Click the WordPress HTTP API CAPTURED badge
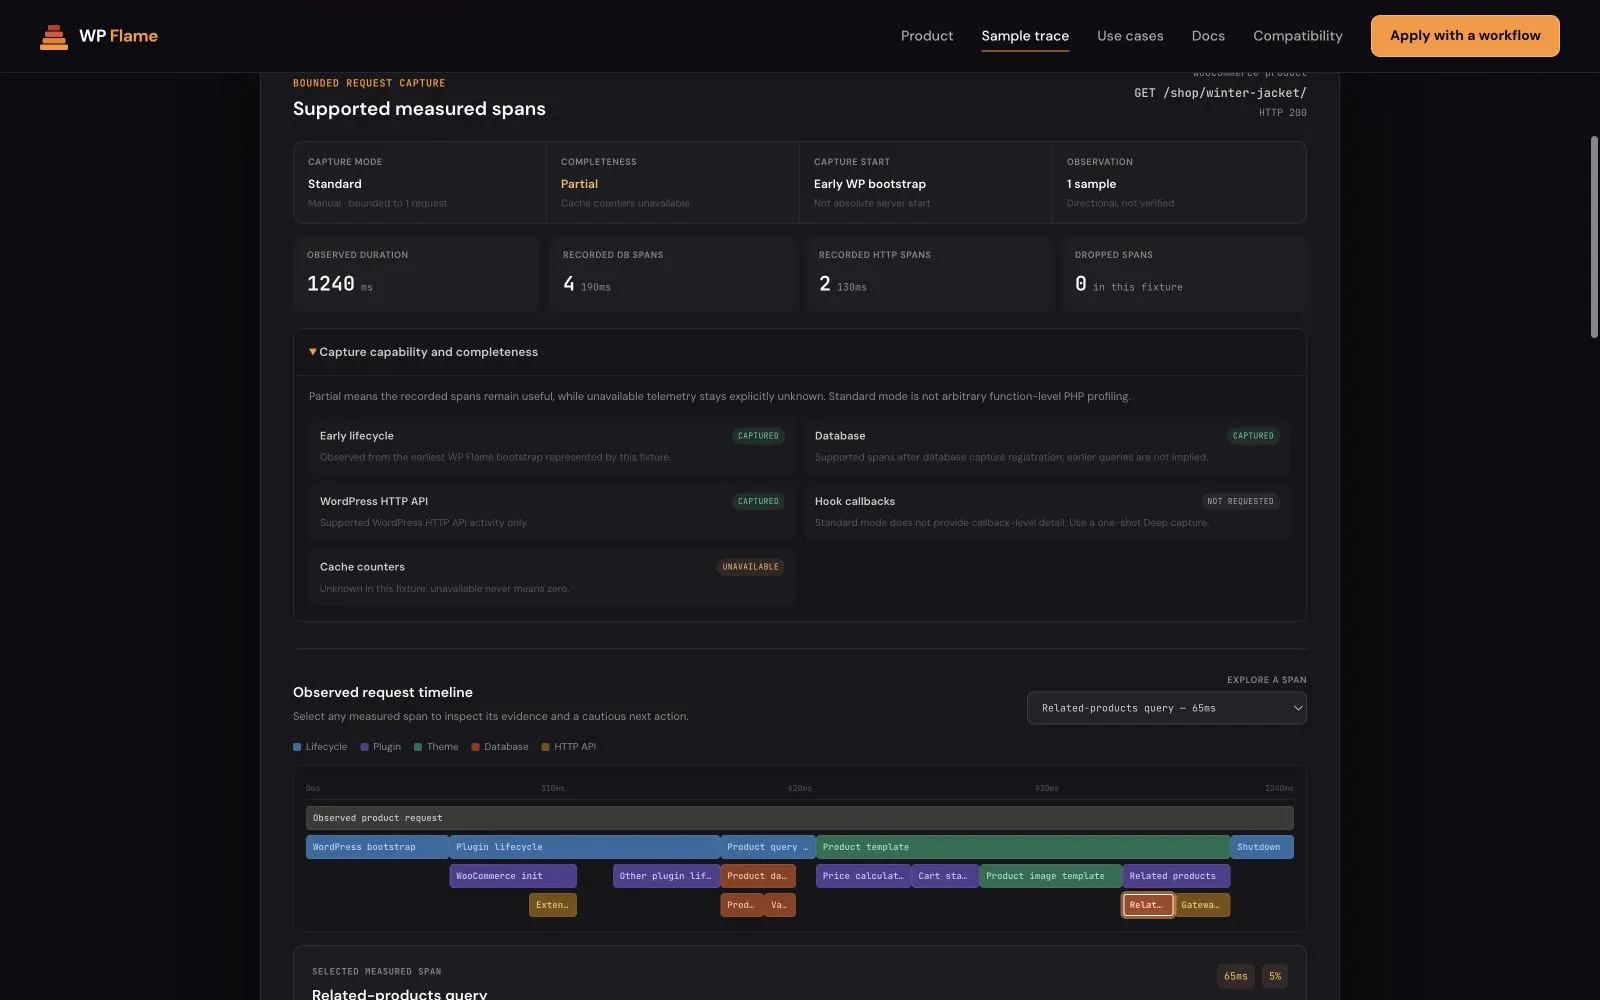This screenshot has height=1000, width=1600. click(758, 501)
